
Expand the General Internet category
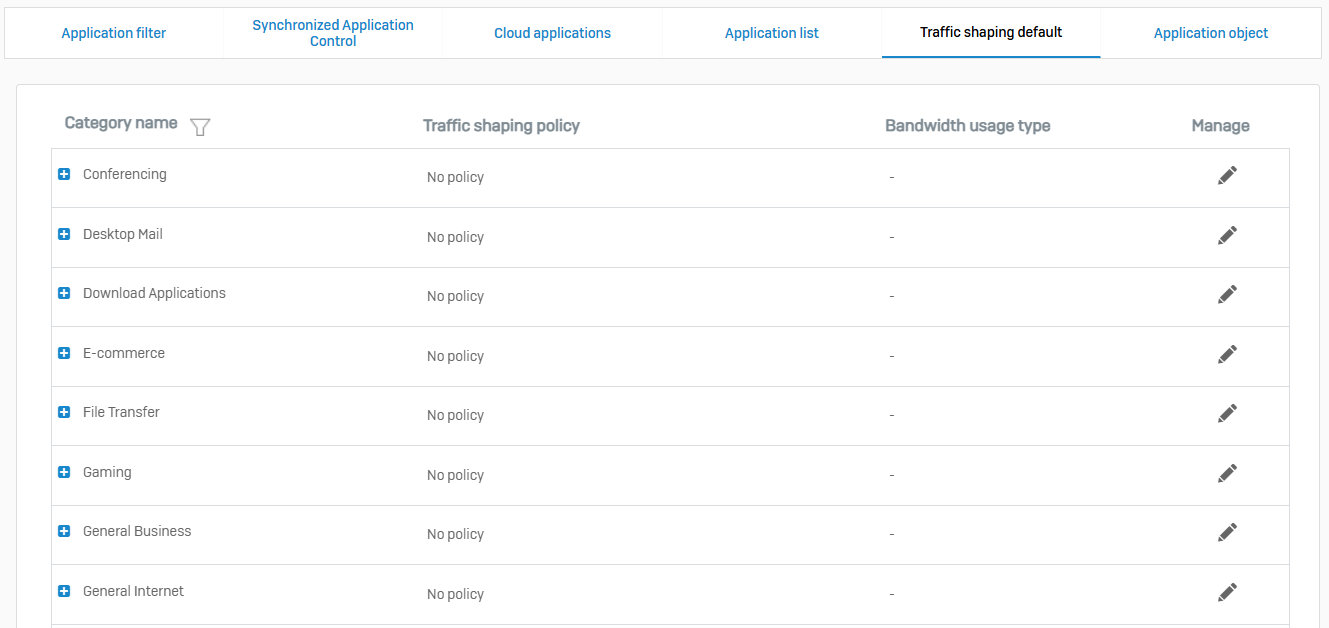(64, 591)
